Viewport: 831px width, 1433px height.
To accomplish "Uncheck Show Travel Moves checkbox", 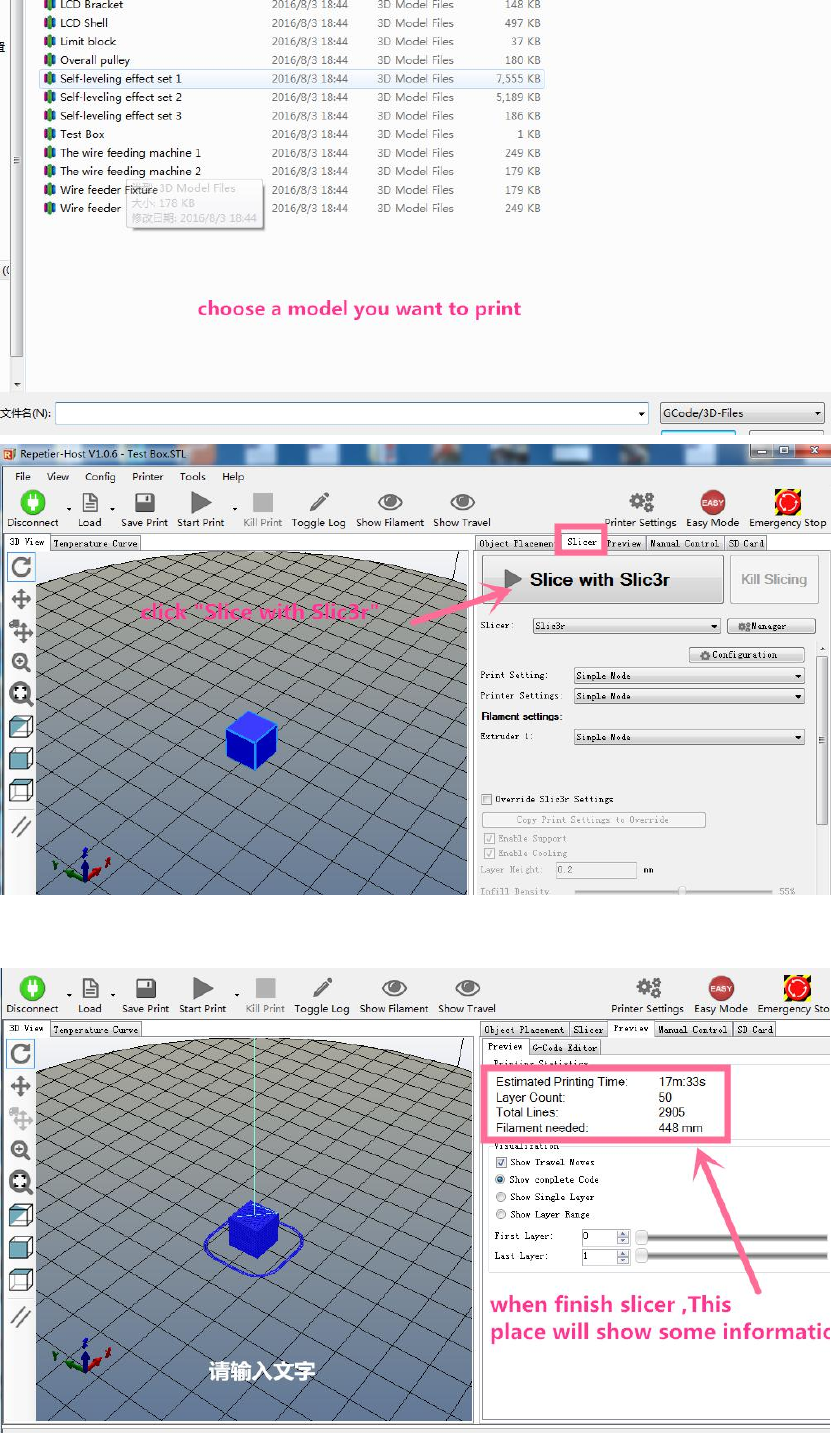I will 501,1162.
